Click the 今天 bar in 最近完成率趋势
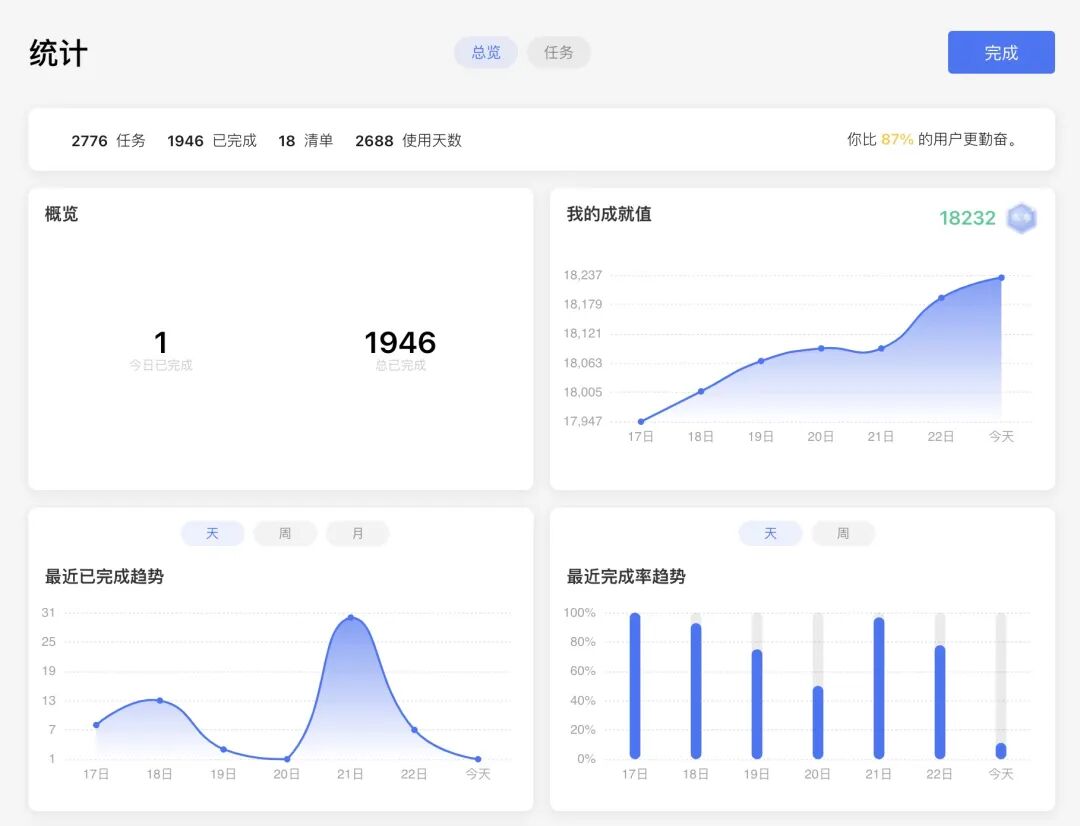Screen dimensions: 1080x826 pos(1001,751)
